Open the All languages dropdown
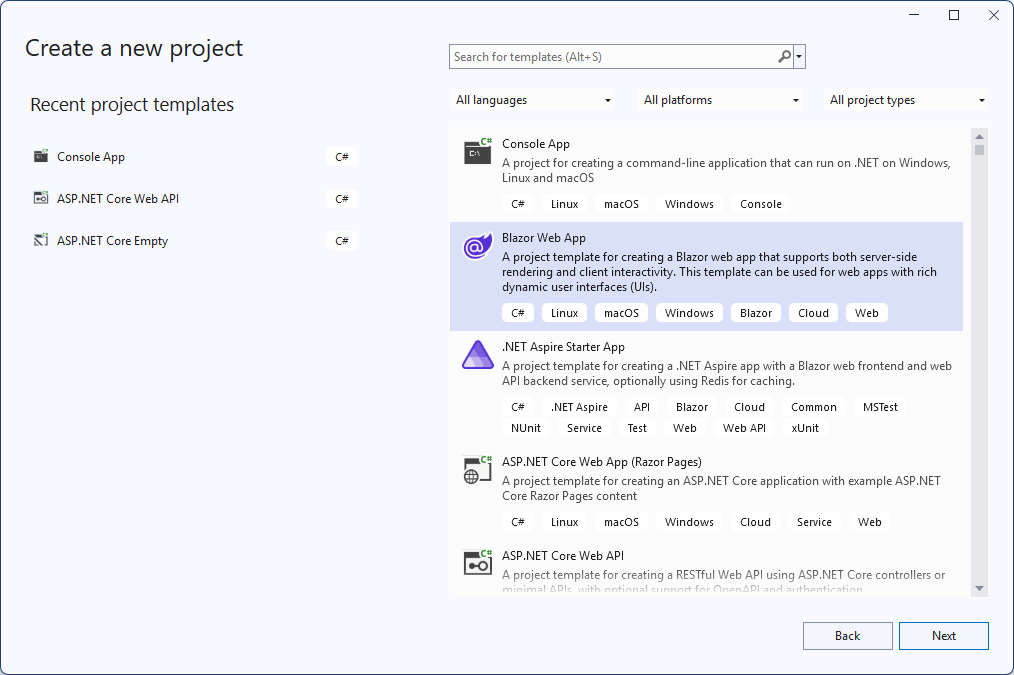1014x675 pixels. click(533, 100)
